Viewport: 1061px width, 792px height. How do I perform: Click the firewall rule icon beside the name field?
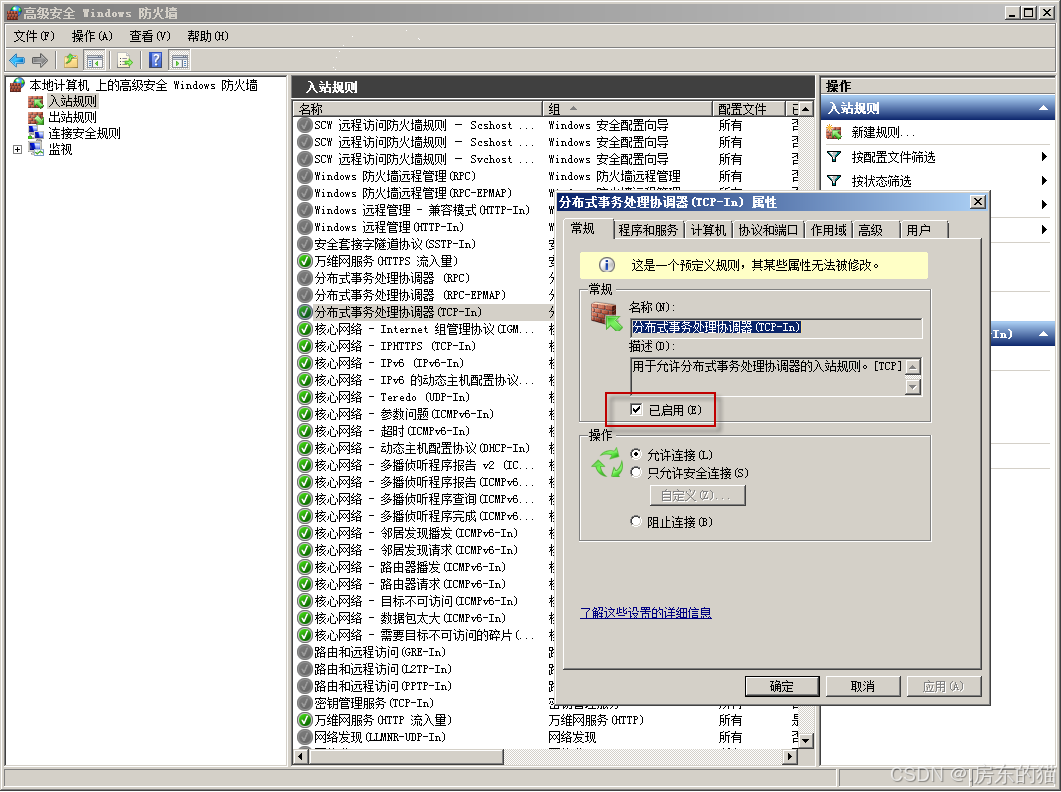[x=606, y=316]
